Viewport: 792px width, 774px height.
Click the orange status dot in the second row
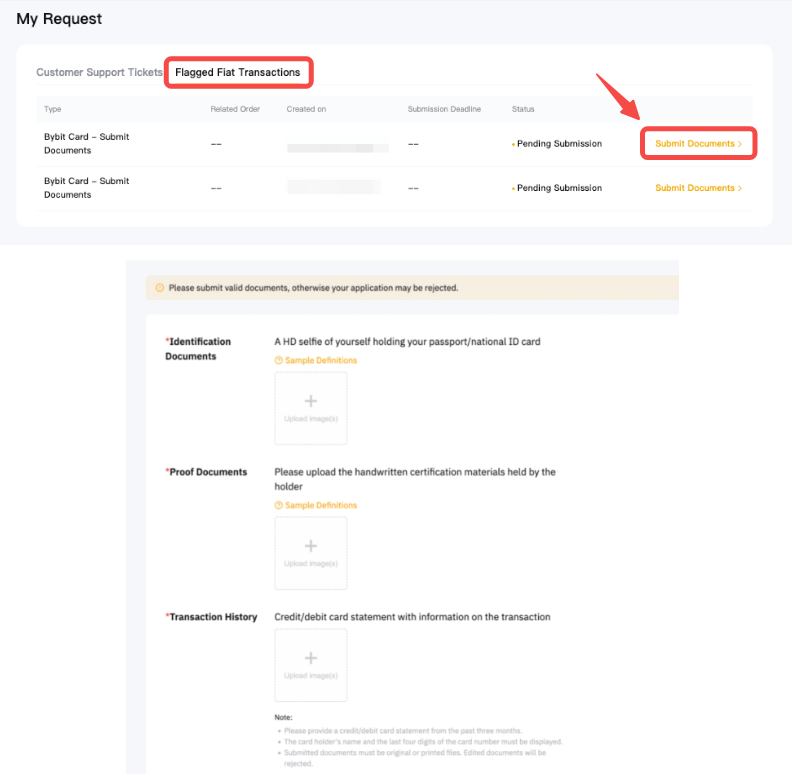click(514, 189)
